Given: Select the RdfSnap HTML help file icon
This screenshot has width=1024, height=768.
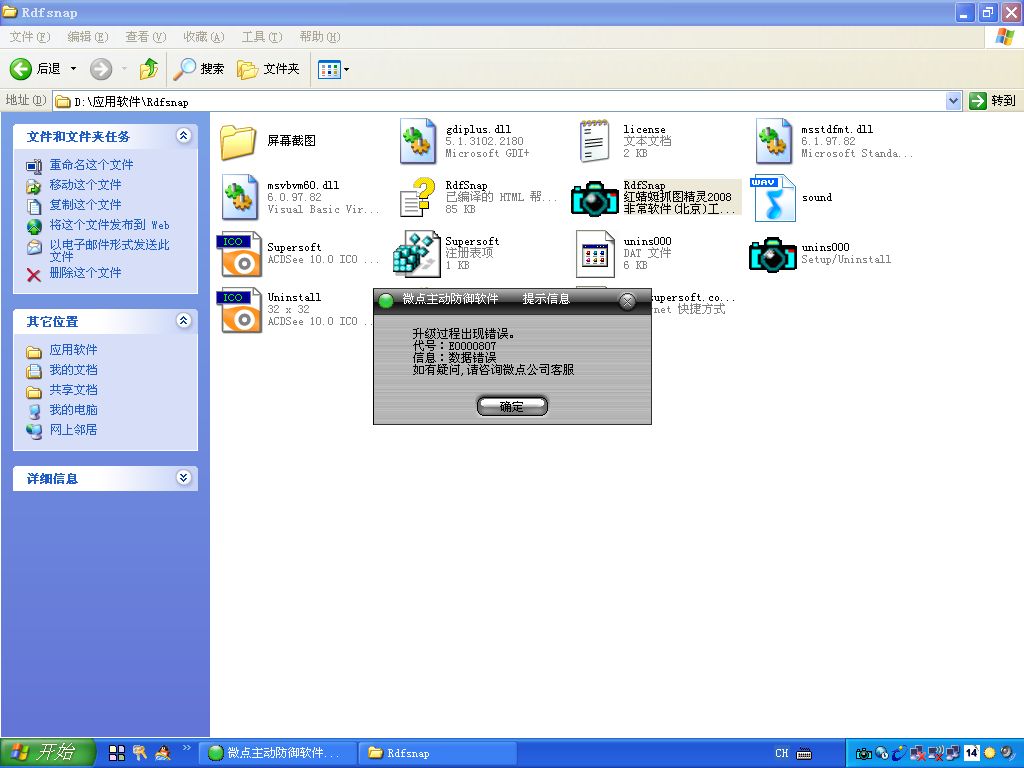Looking at the screenshot, I should pos(417,197).
